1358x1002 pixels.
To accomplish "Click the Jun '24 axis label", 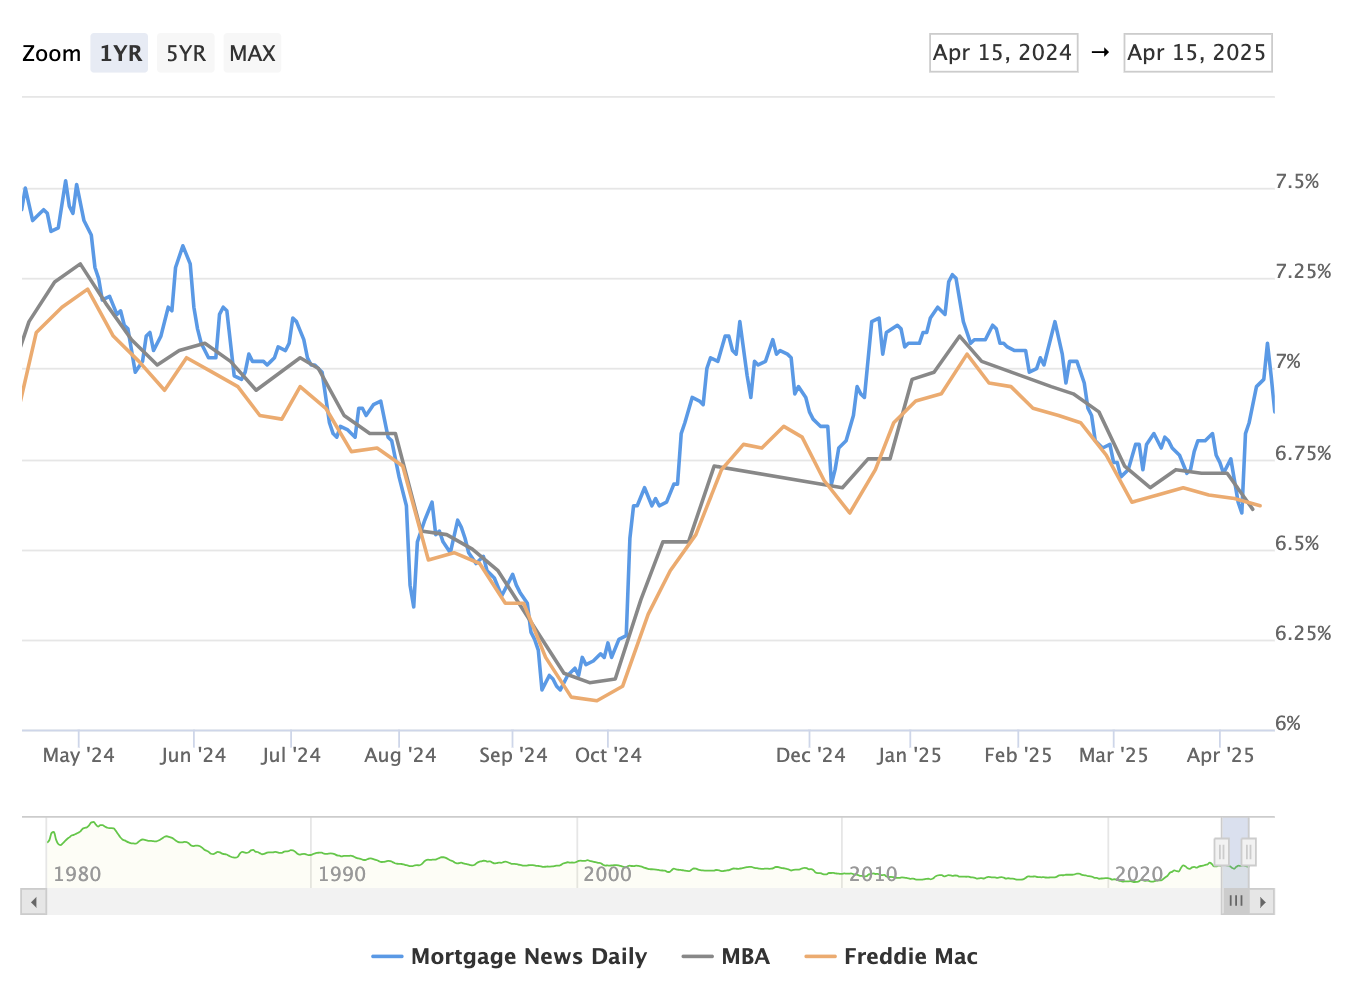I will click(193, 756).
